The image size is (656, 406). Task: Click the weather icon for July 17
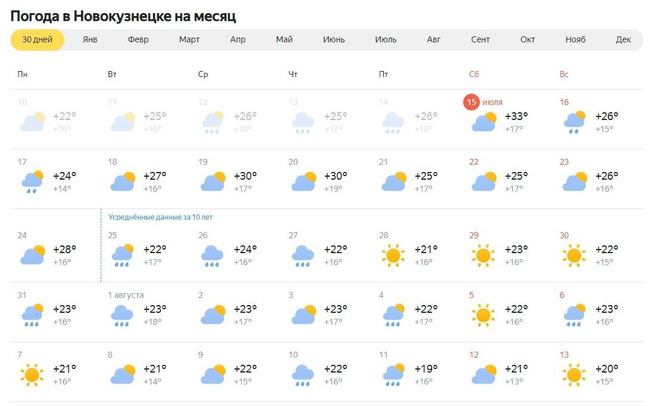click(33, 182)
